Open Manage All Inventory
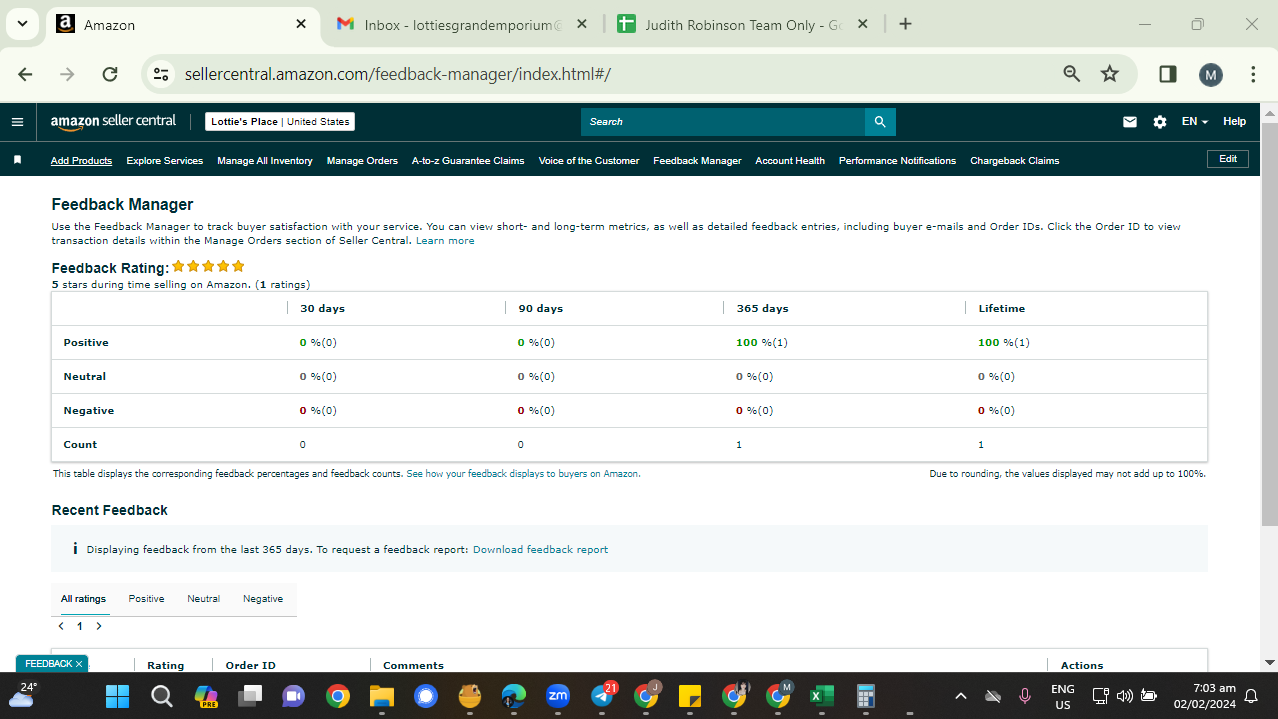This screenshot has width=1278, height=719. (265, 161)
